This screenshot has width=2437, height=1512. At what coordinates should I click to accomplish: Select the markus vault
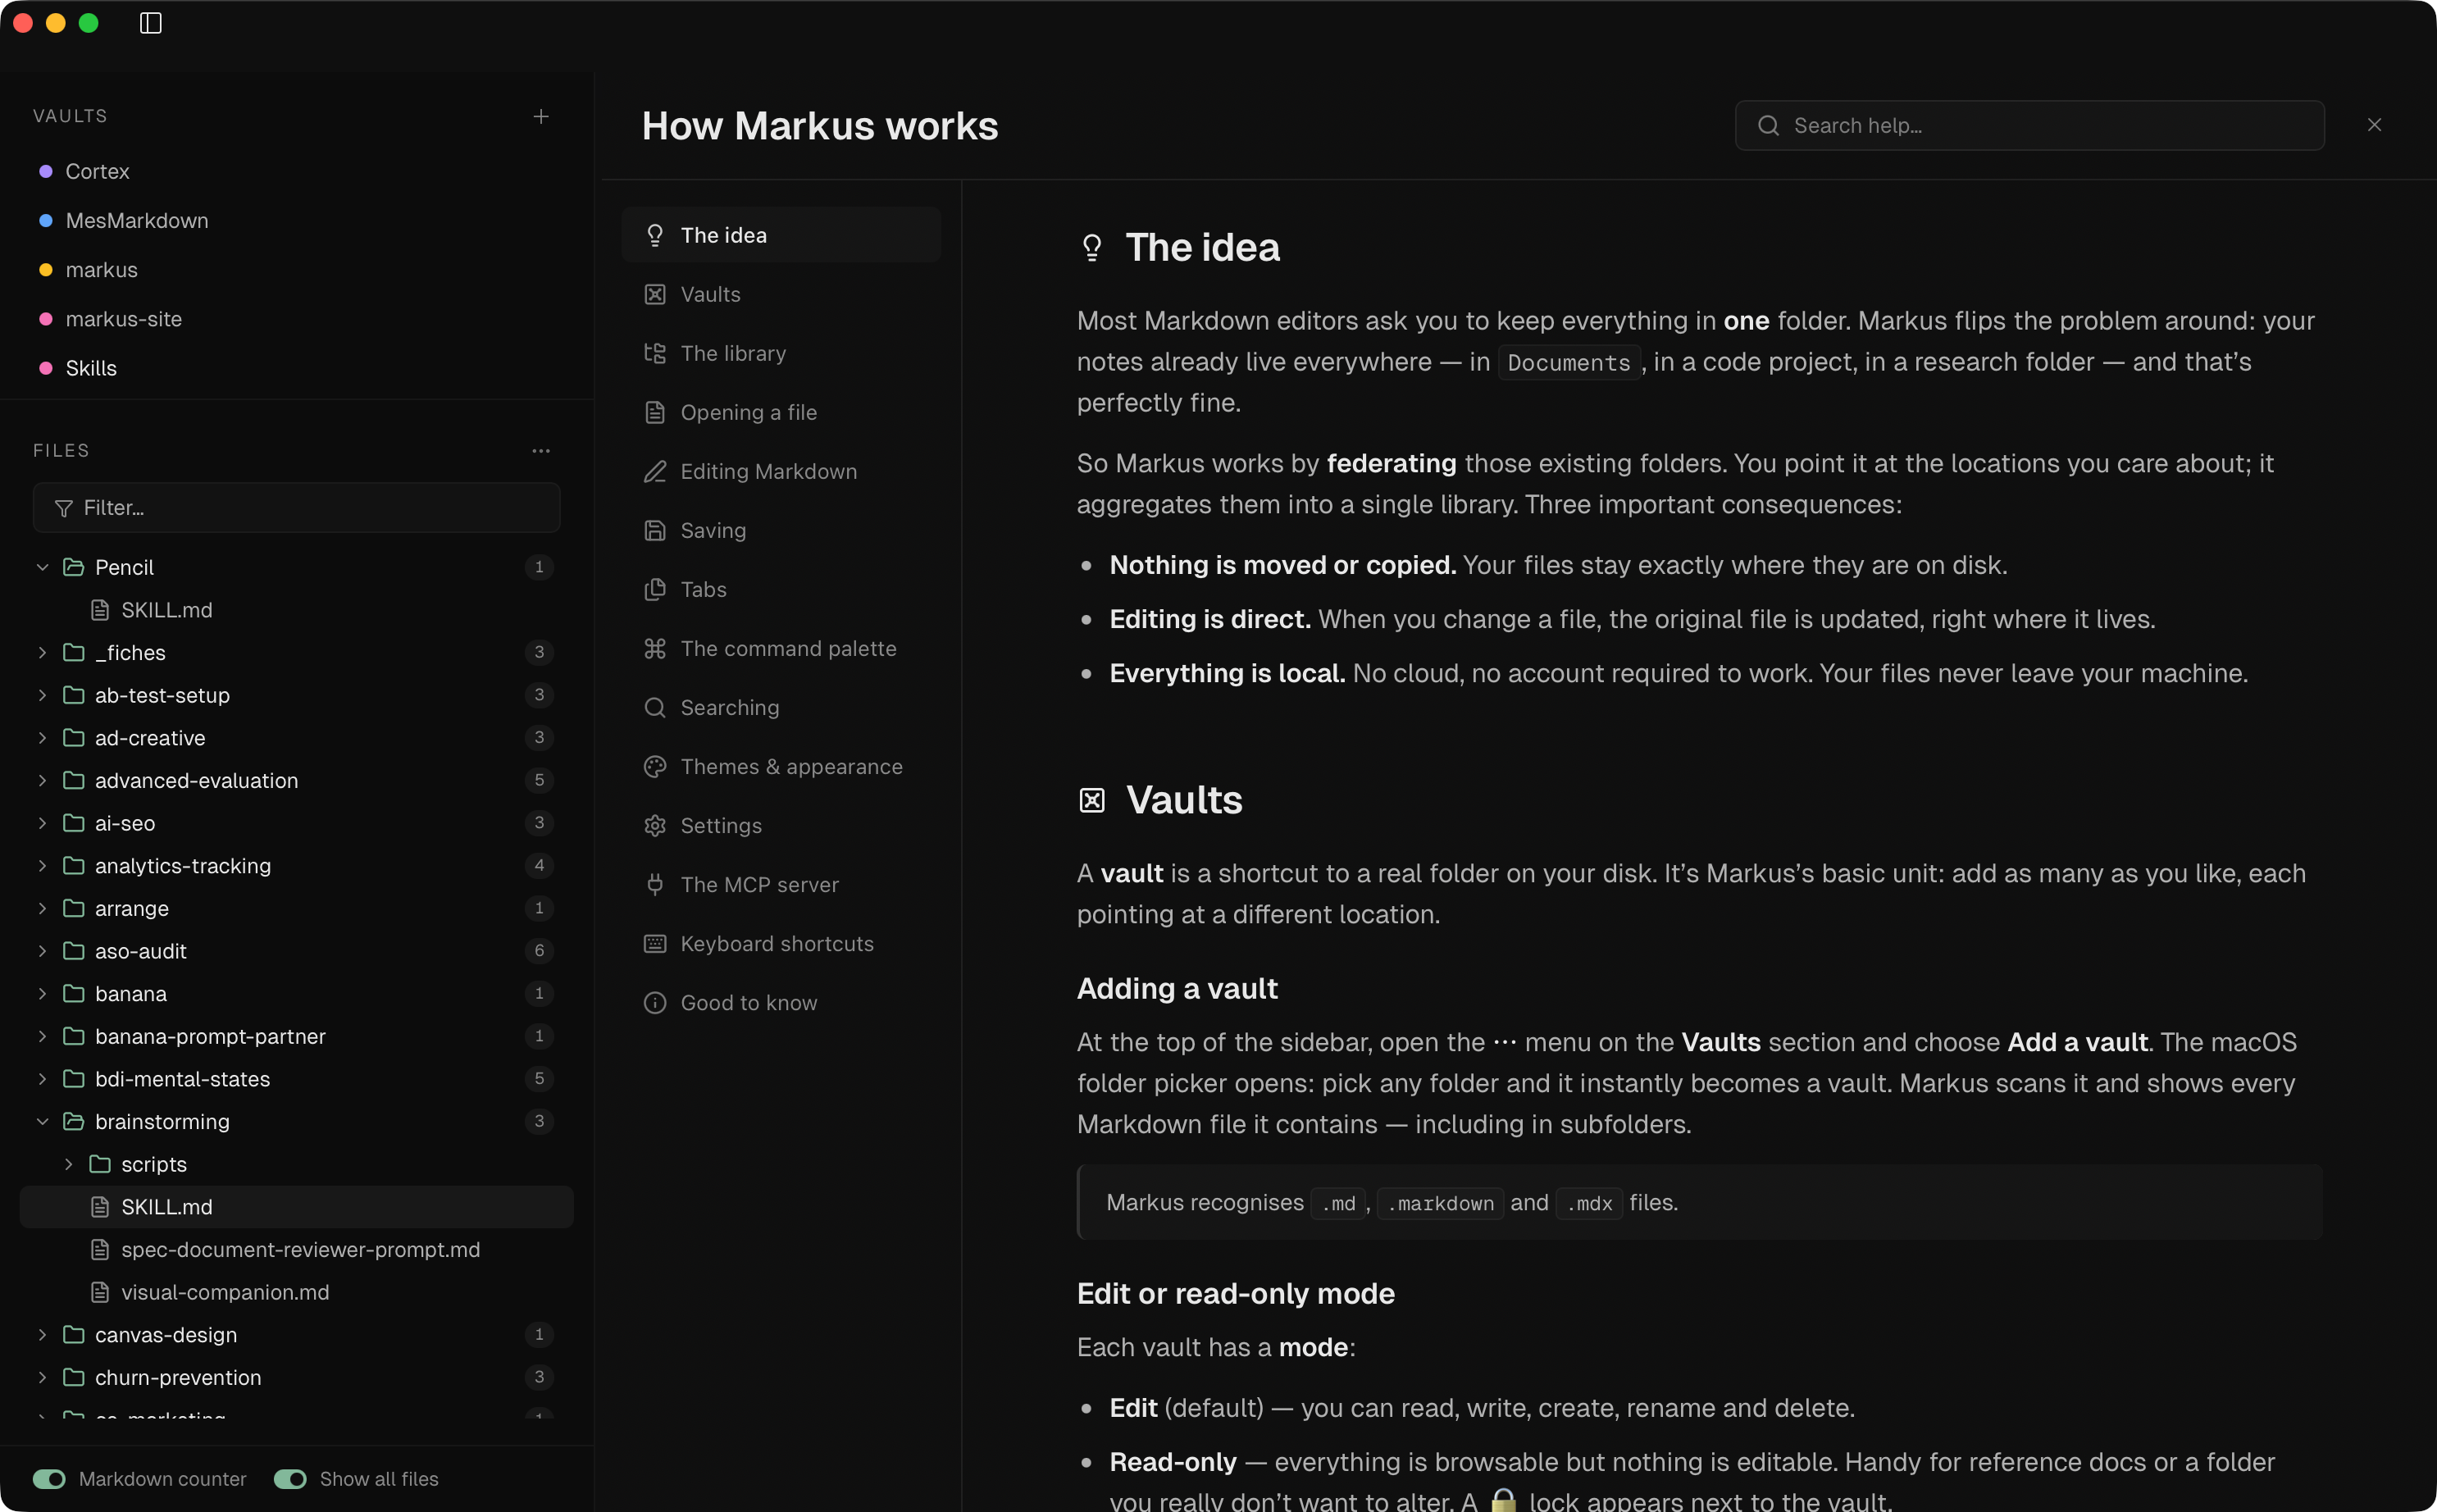296,270
